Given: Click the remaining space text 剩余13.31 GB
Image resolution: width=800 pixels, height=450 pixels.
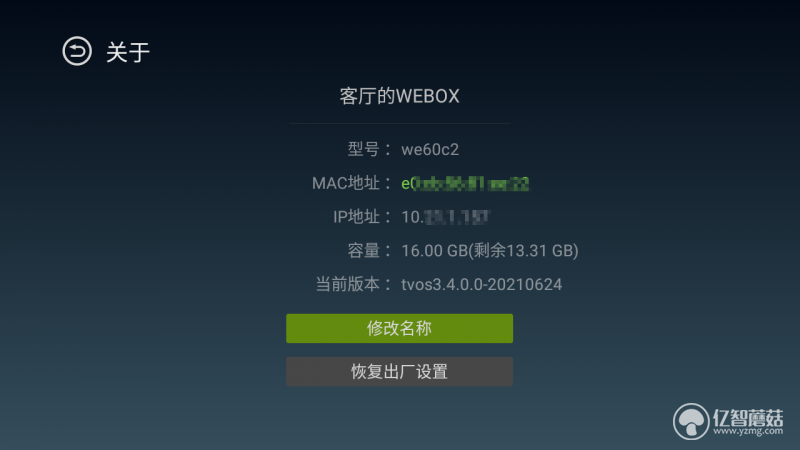Looking at the screenshot, I should [x=523, y=251].
